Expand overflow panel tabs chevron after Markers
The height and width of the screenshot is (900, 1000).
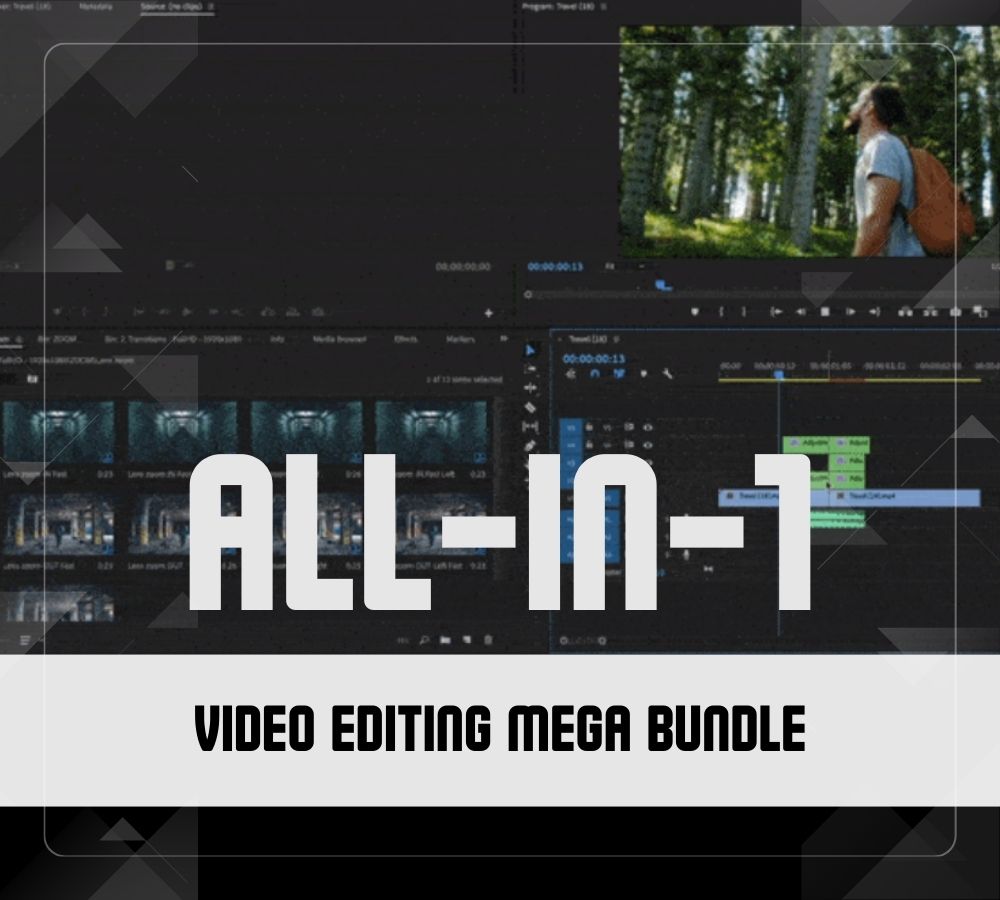(x=503, y=339)
